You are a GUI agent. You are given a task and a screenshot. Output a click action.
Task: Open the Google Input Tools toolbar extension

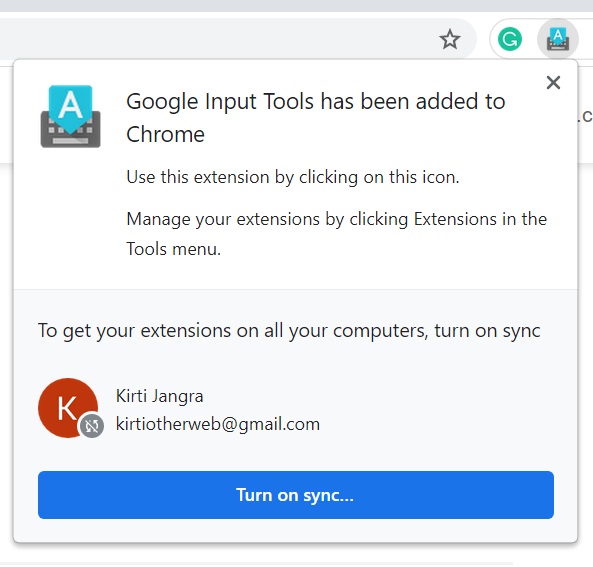click(x=558, y=39)
